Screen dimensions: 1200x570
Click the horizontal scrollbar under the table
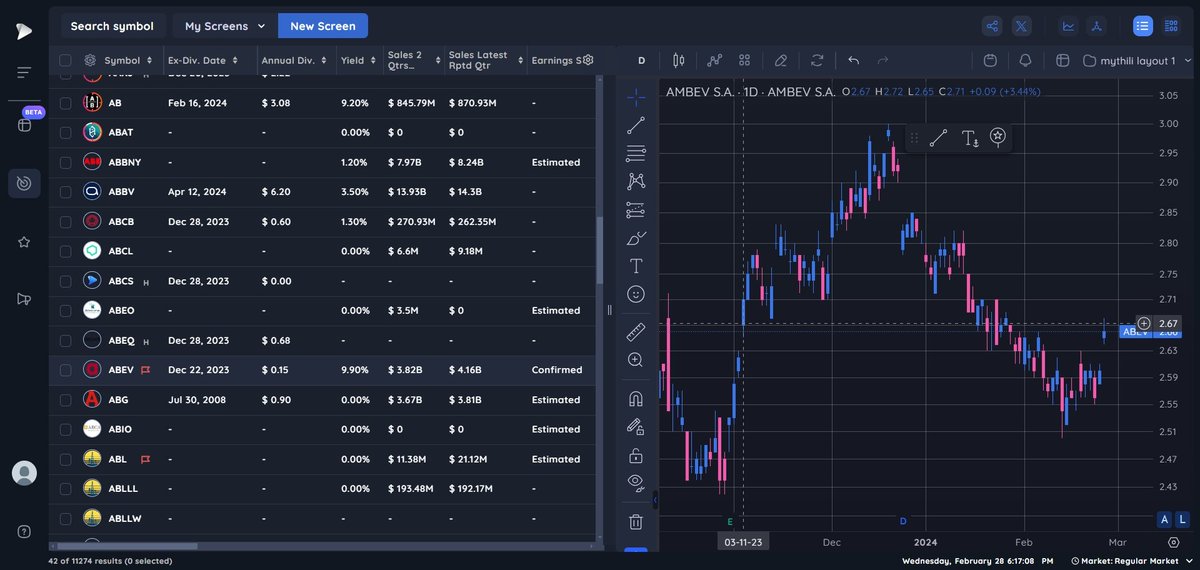click(x=127, y=546)
